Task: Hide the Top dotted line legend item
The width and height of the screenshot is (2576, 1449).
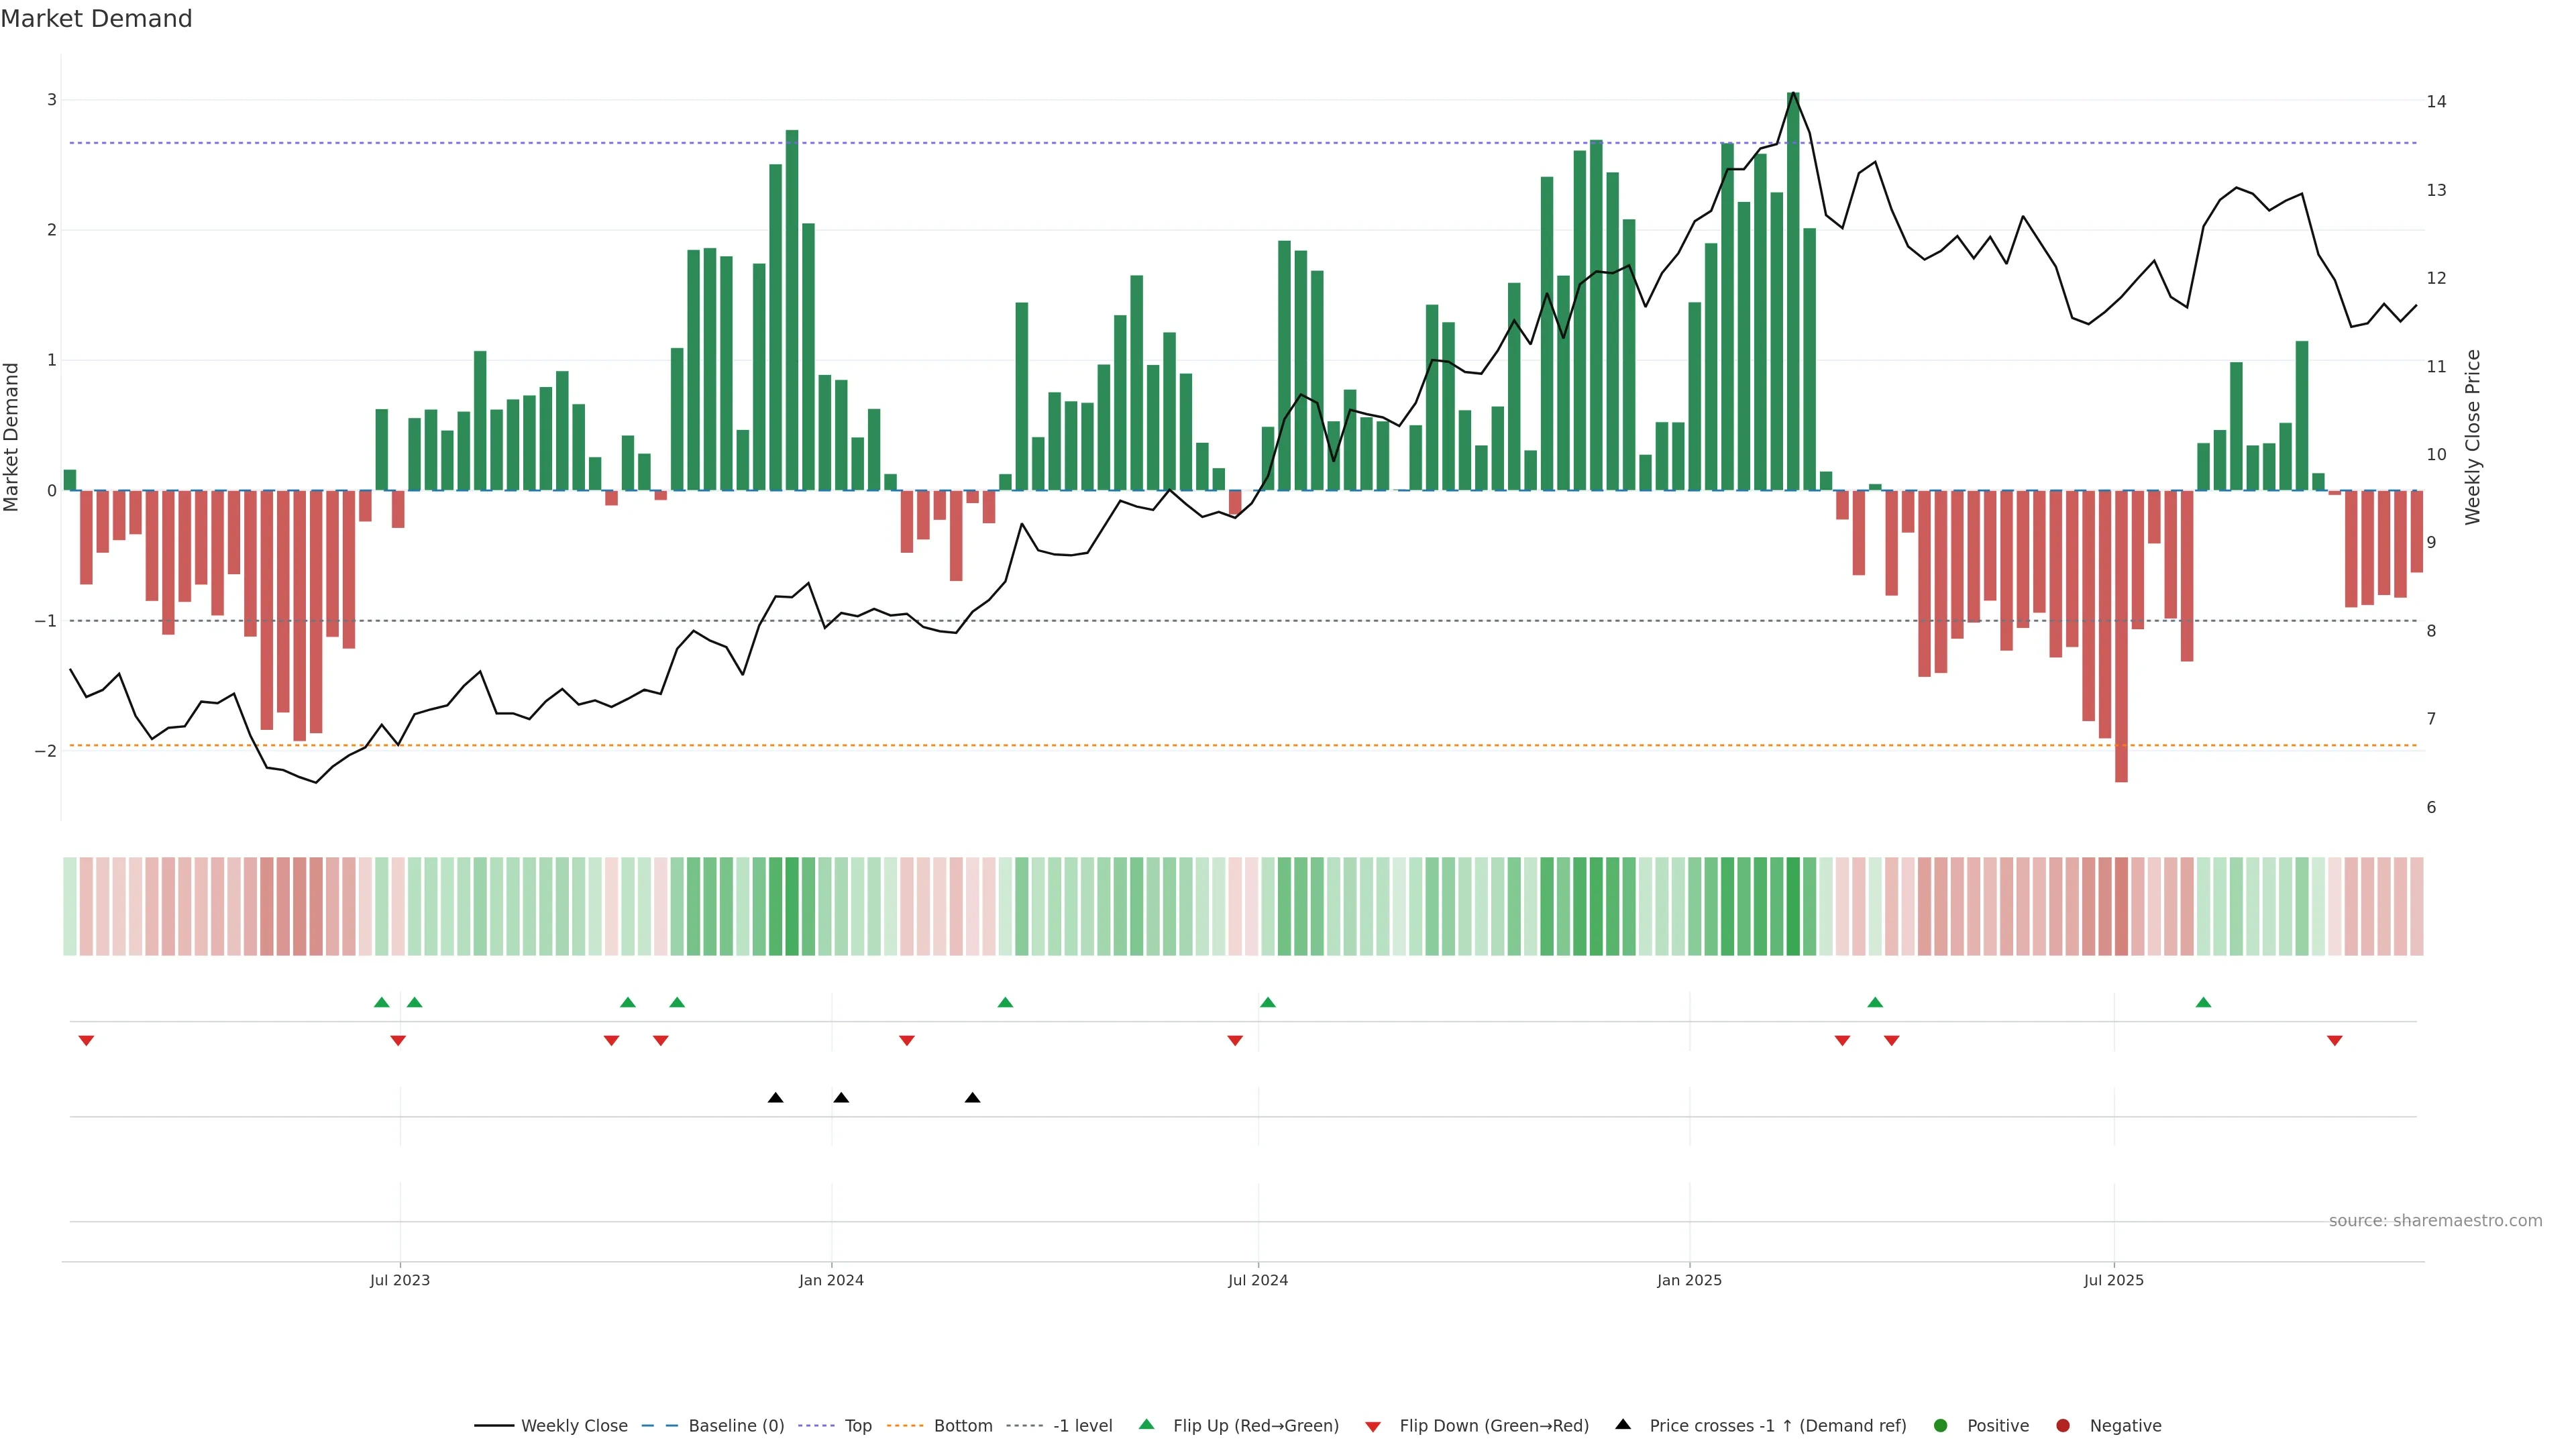Action: [x=857, y=1426]
